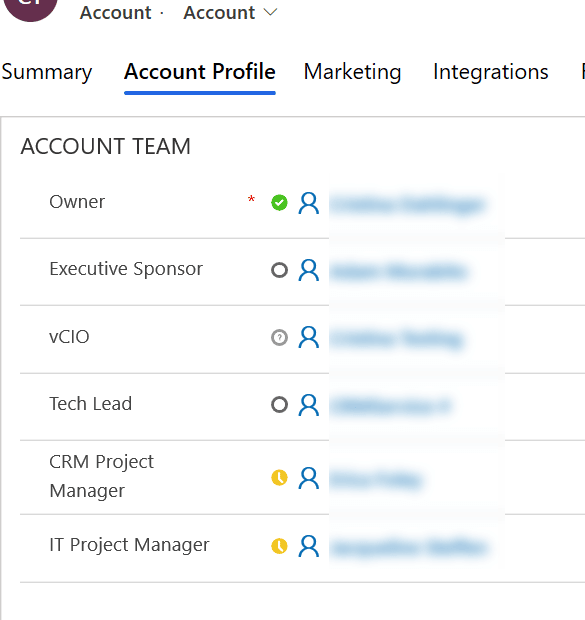Open the Executive Sponsor's linked name
This screenshot has height=620, width=585.
(x=398, y=272)
